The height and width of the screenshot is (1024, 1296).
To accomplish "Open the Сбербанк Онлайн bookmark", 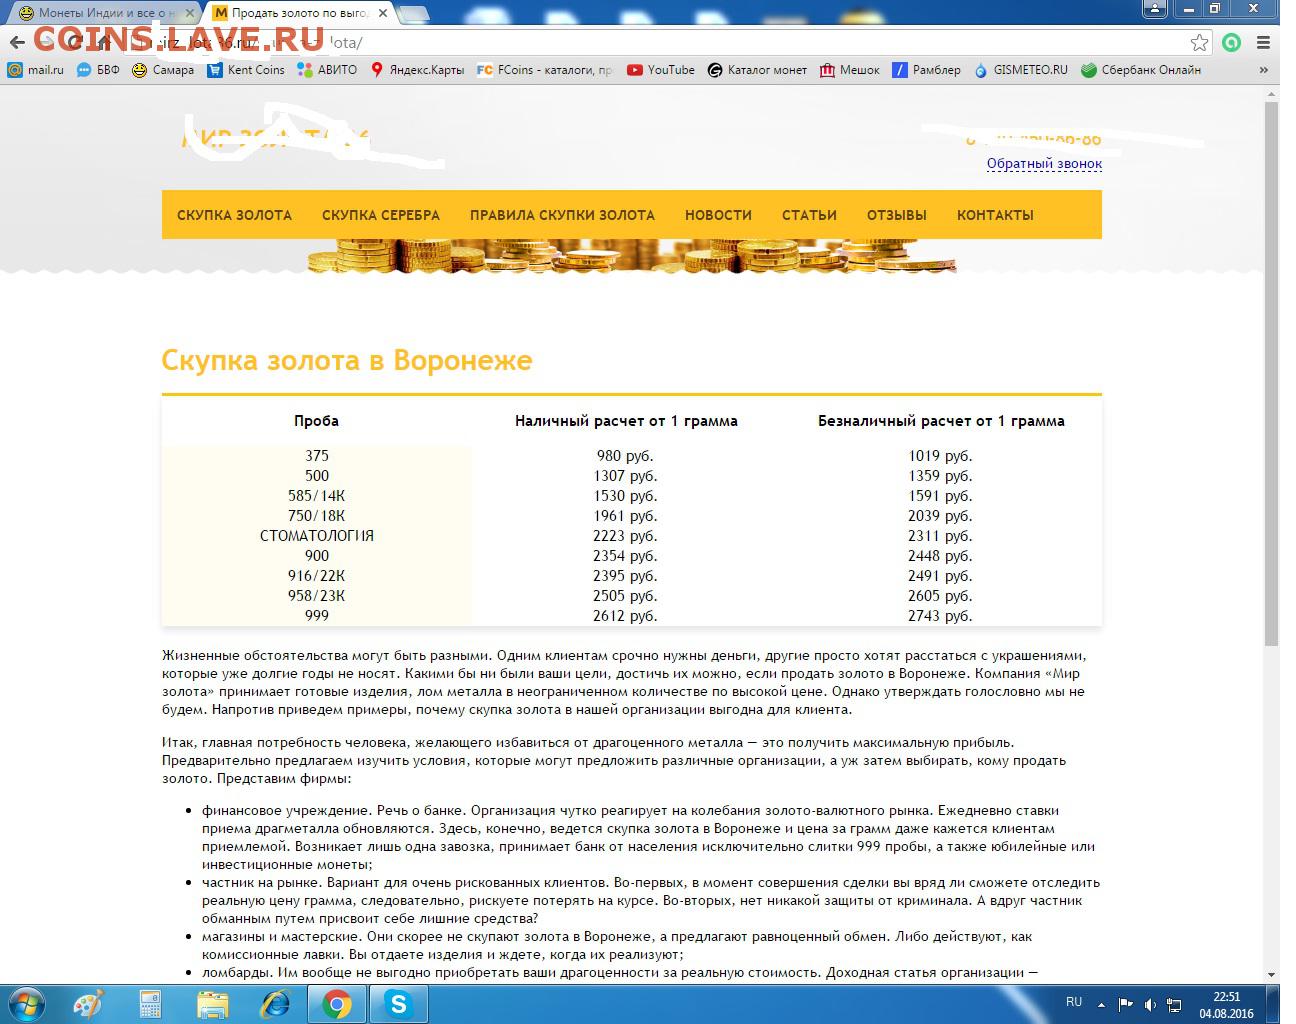I will (1140, 70).
